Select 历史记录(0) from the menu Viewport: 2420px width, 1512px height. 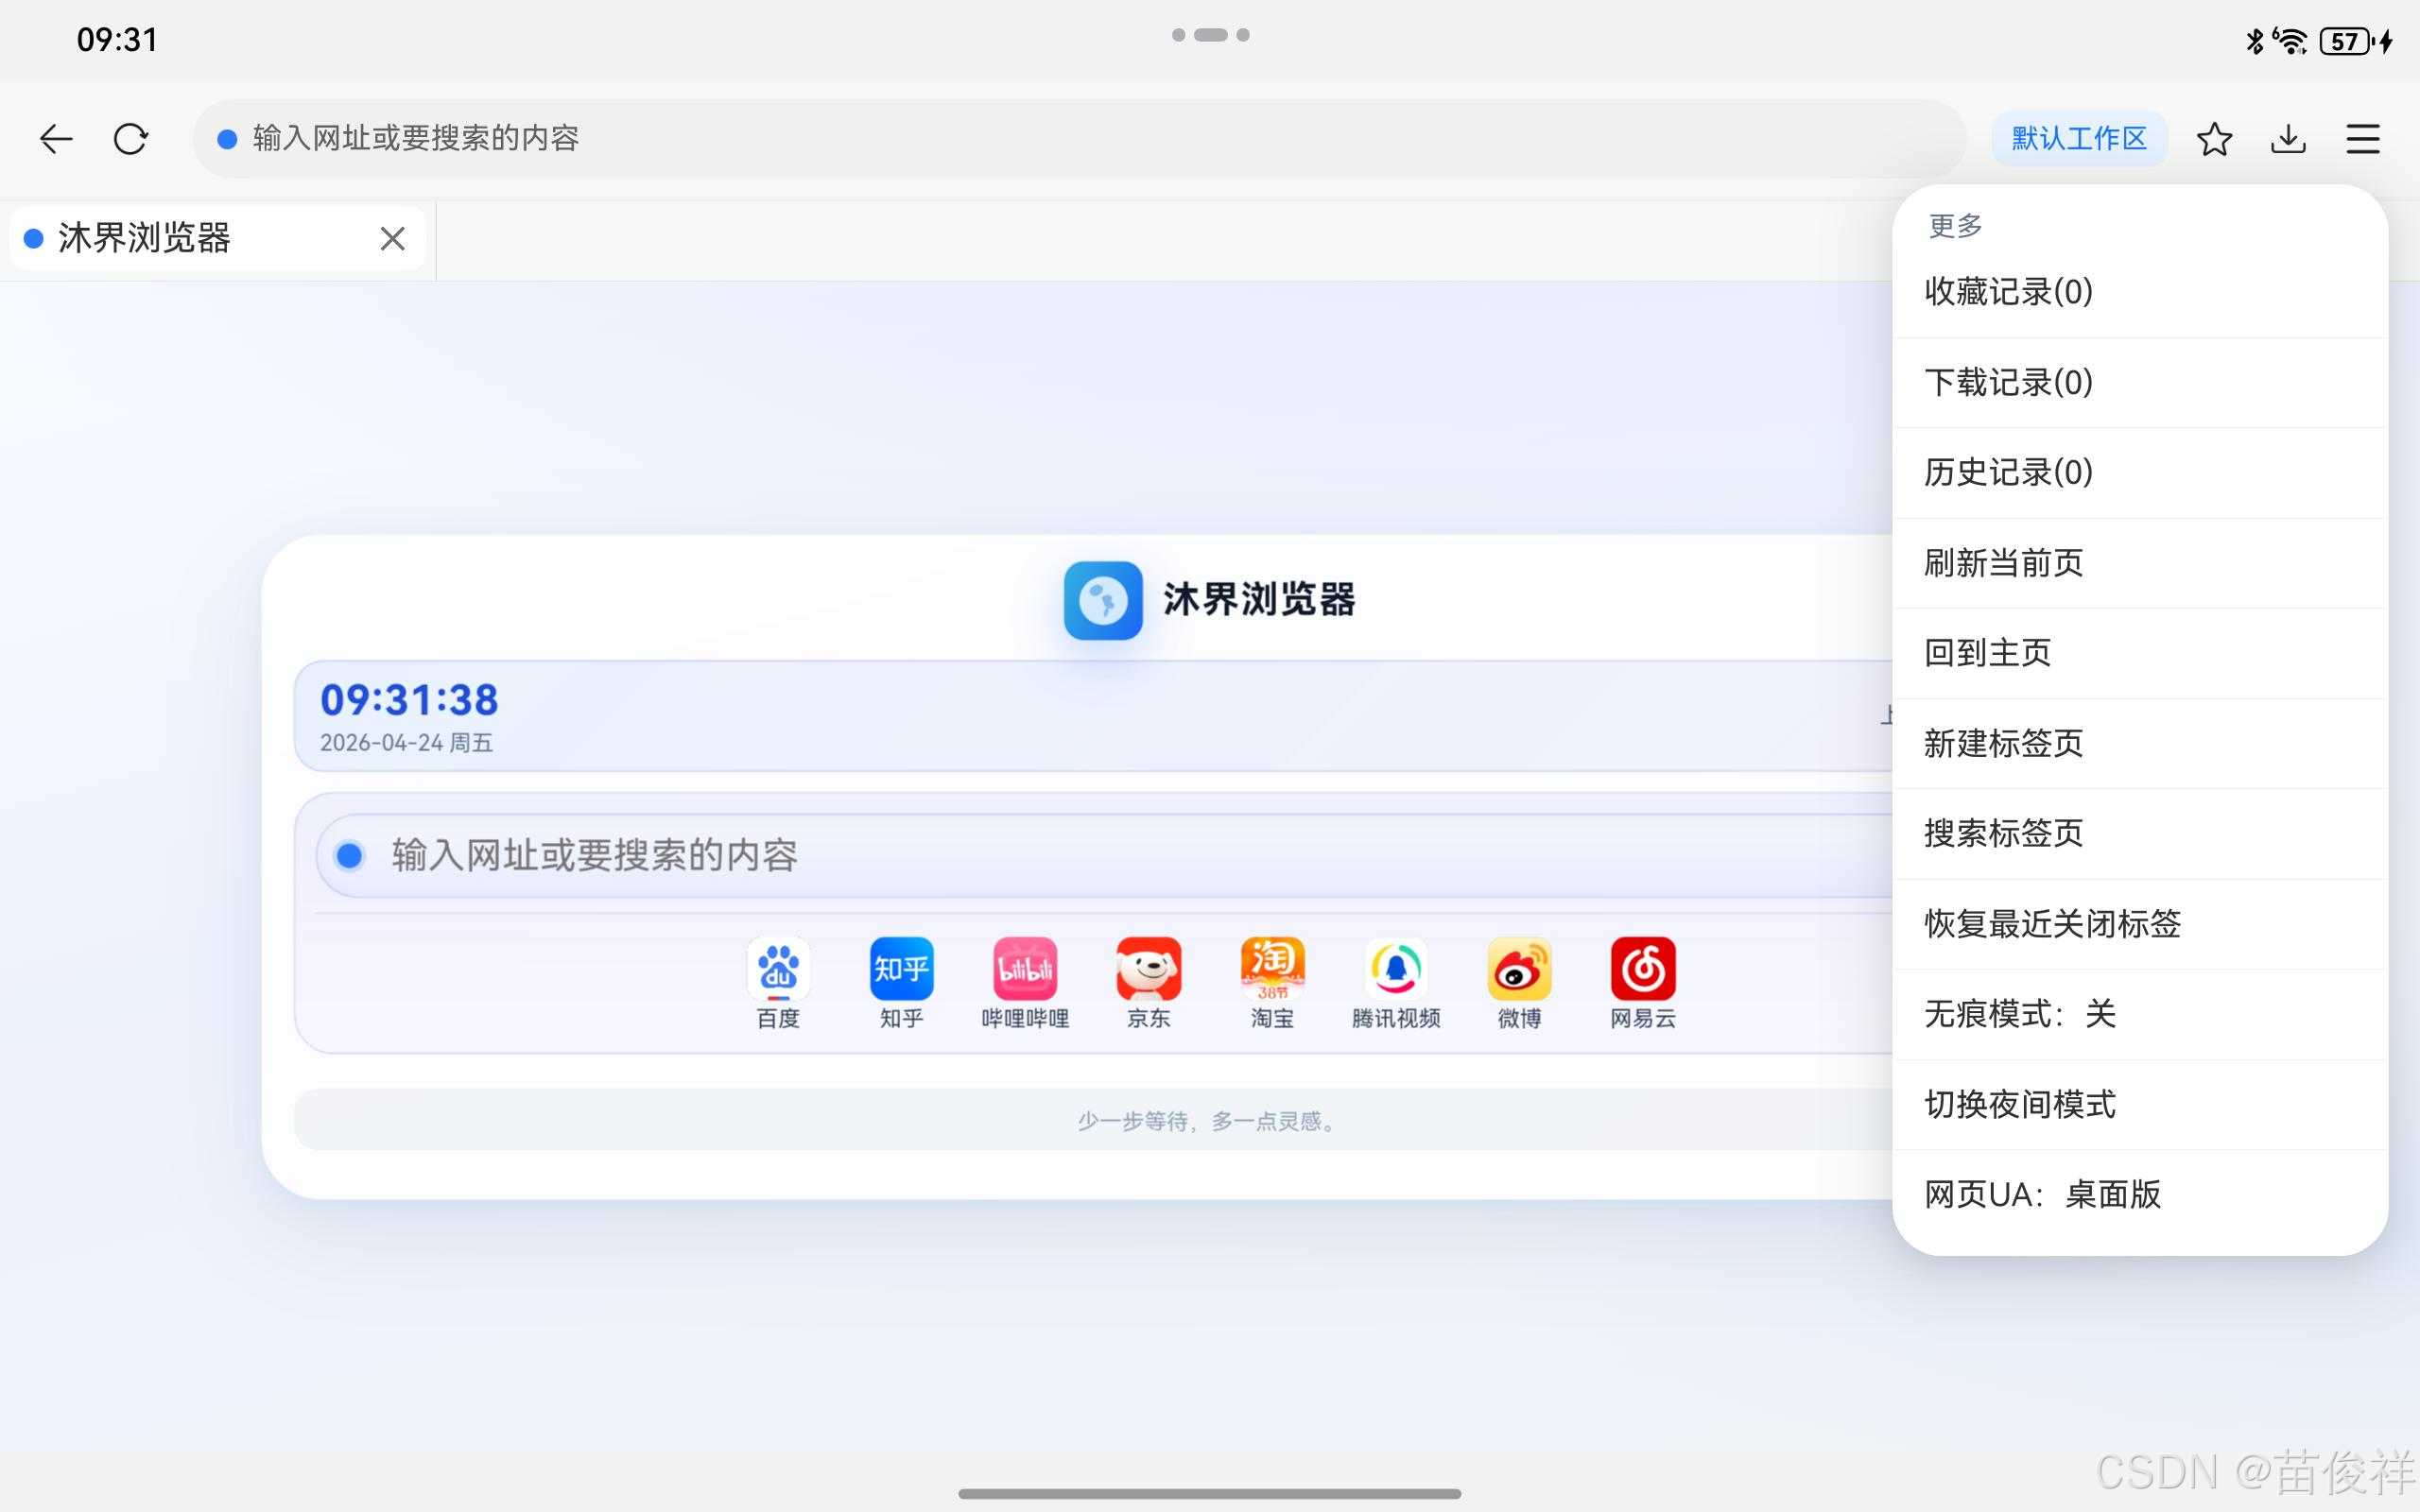pos(2008,472)
